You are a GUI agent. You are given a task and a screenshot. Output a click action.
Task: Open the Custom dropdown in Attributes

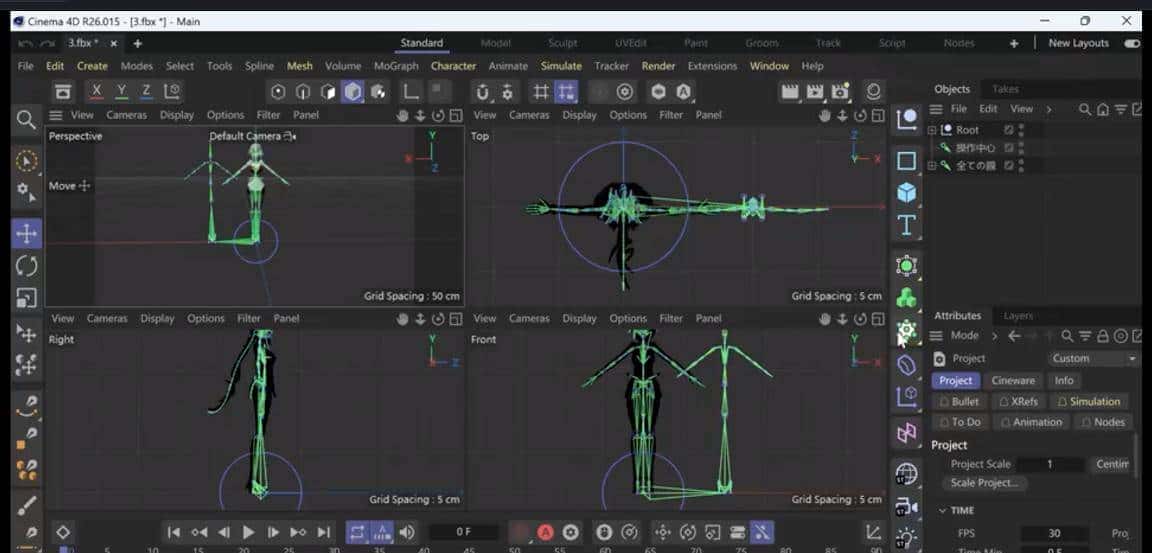(x=1093, y=358)
